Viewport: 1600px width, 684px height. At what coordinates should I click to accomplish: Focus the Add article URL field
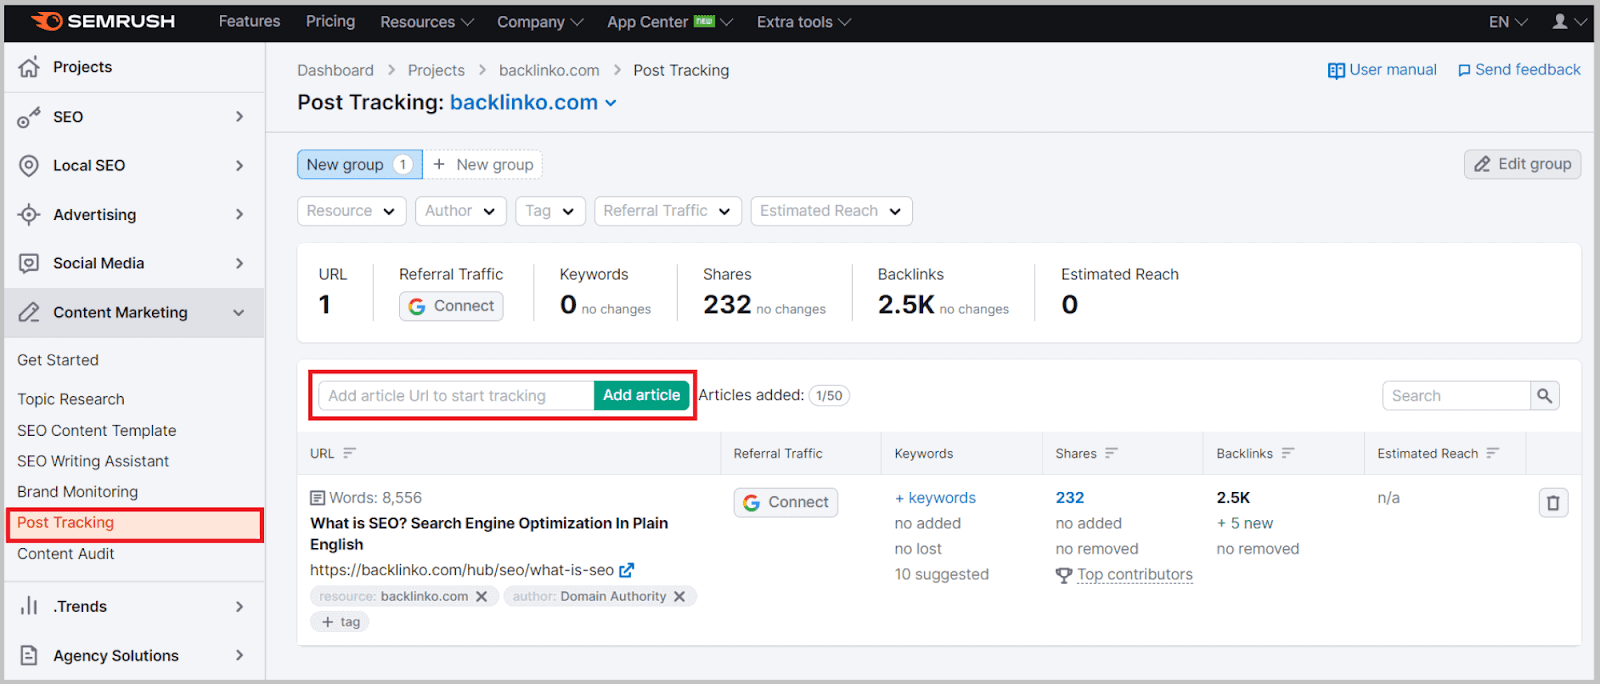point(456,396)
